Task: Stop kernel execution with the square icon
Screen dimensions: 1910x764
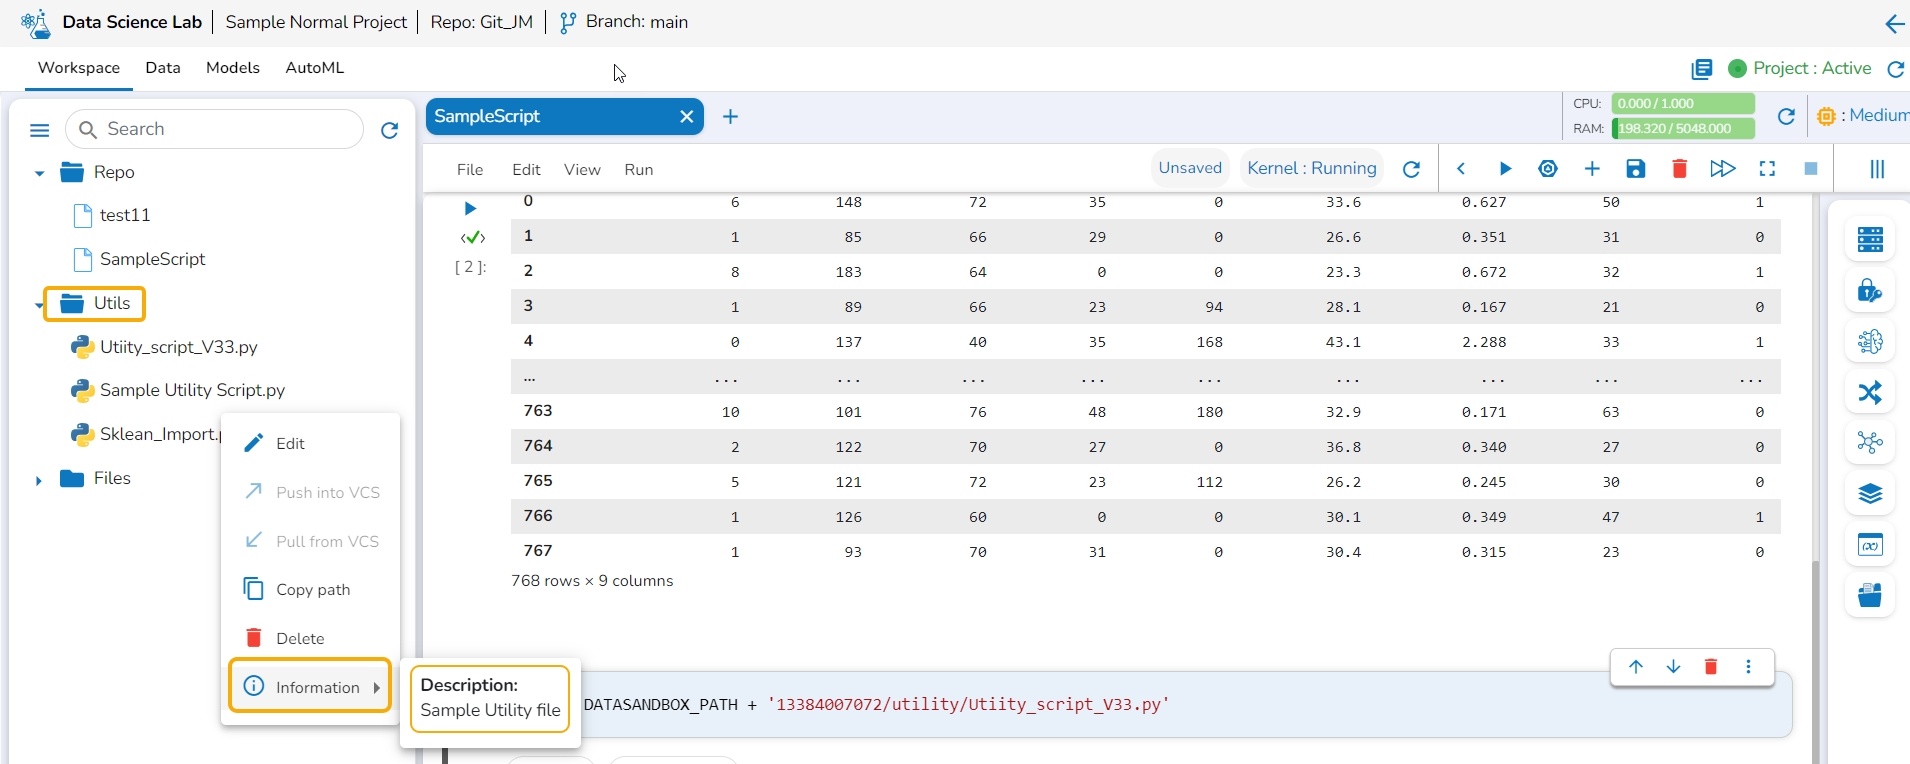Action: (1810, 169)
